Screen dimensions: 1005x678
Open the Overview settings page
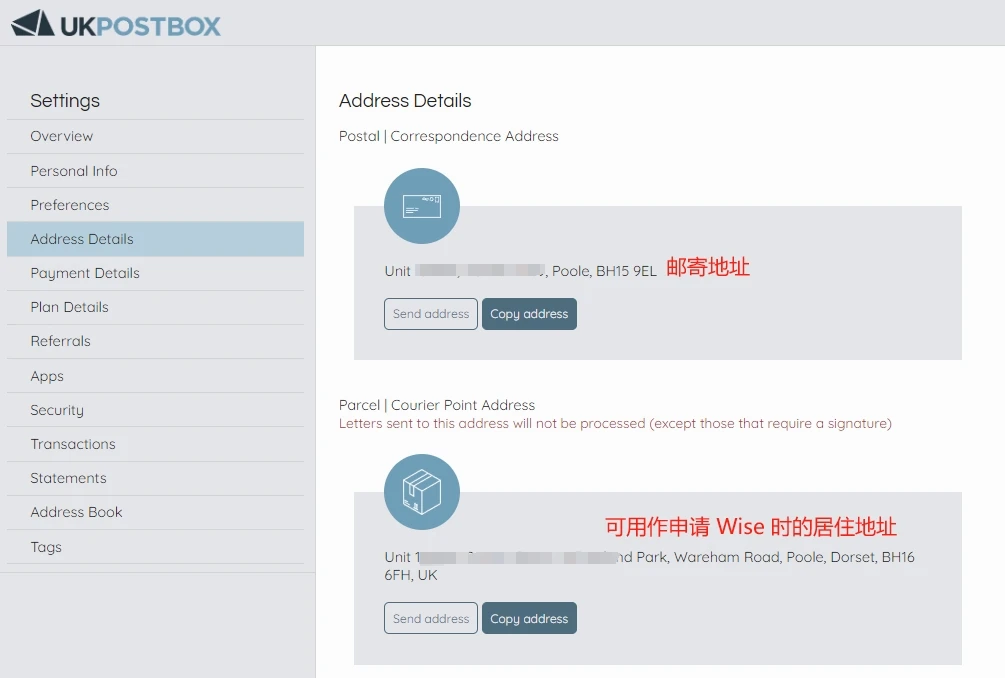62,137
